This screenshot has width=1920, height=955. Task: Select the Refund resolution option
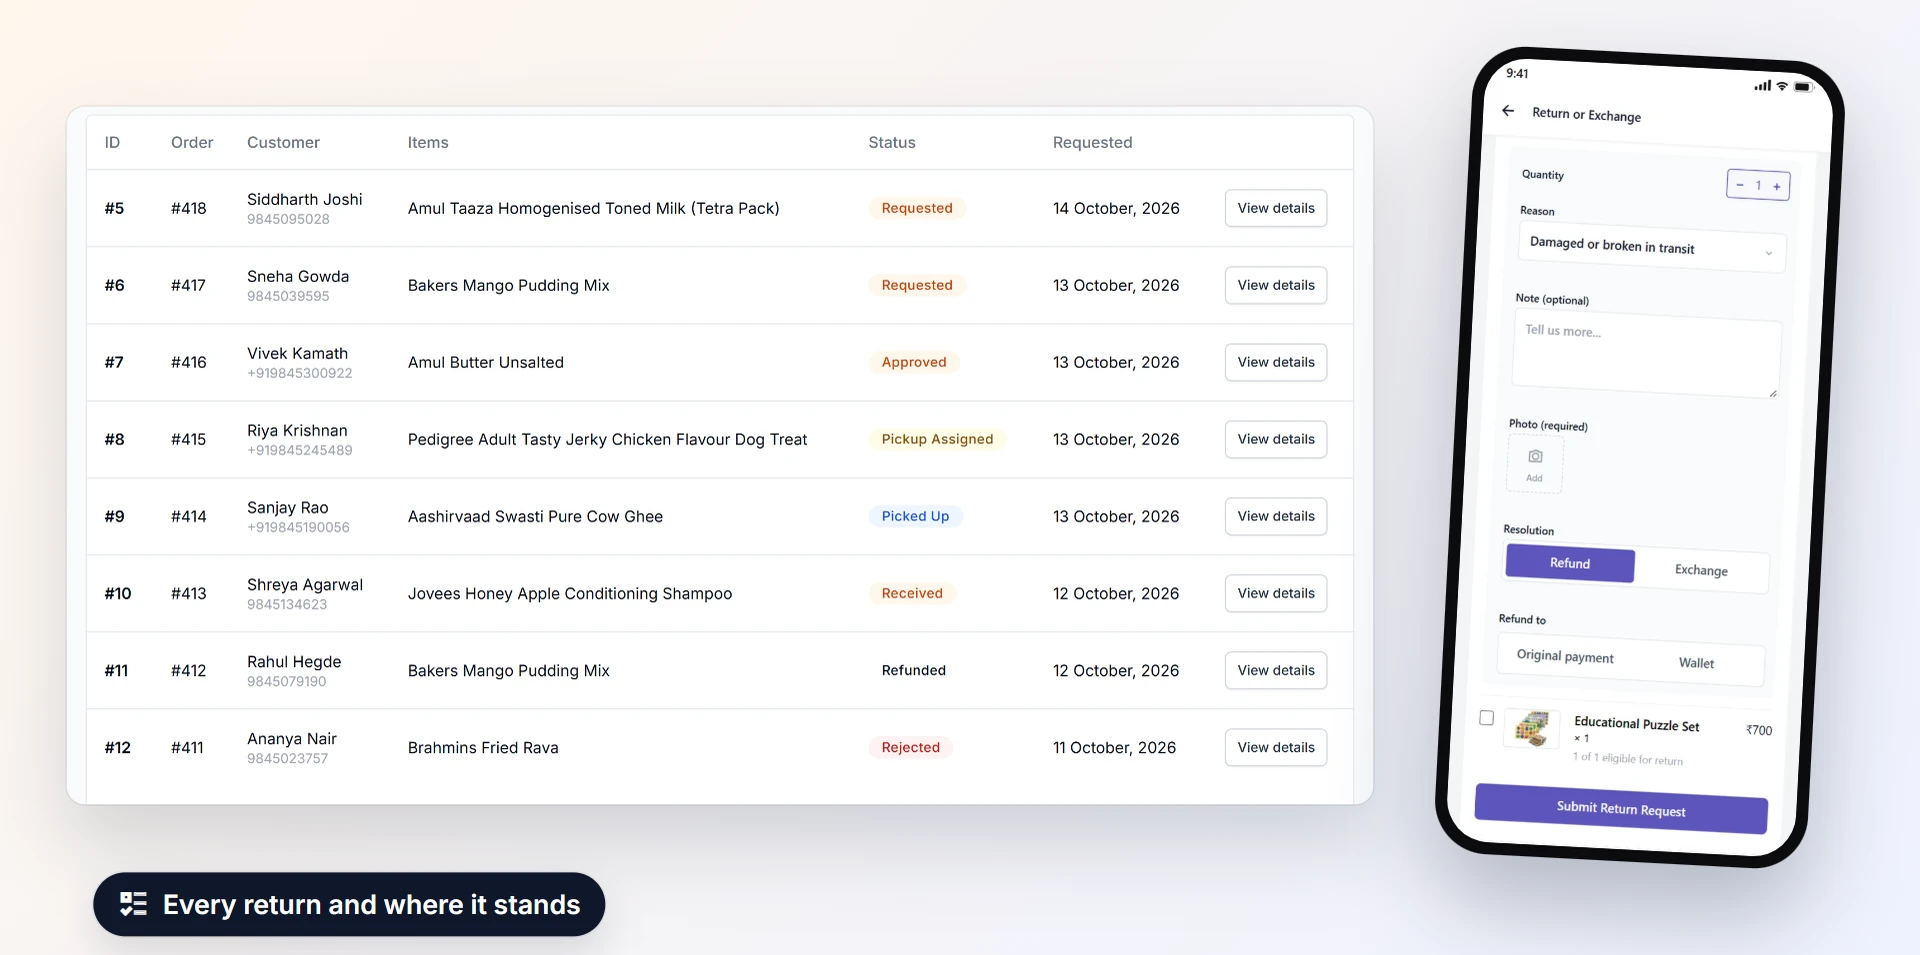tap(1570, 563)
